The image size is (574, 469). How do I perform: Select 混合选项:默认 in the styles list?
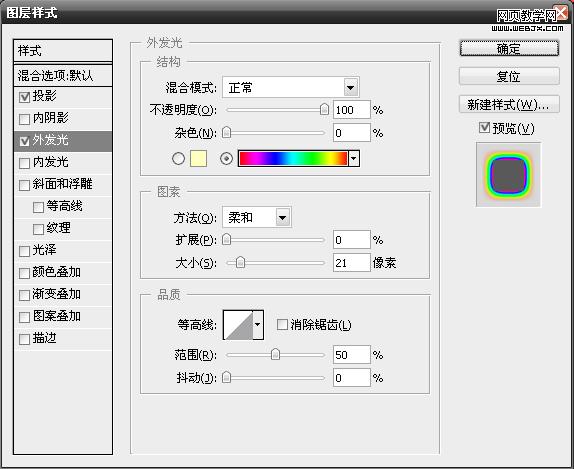coord(63,75)
